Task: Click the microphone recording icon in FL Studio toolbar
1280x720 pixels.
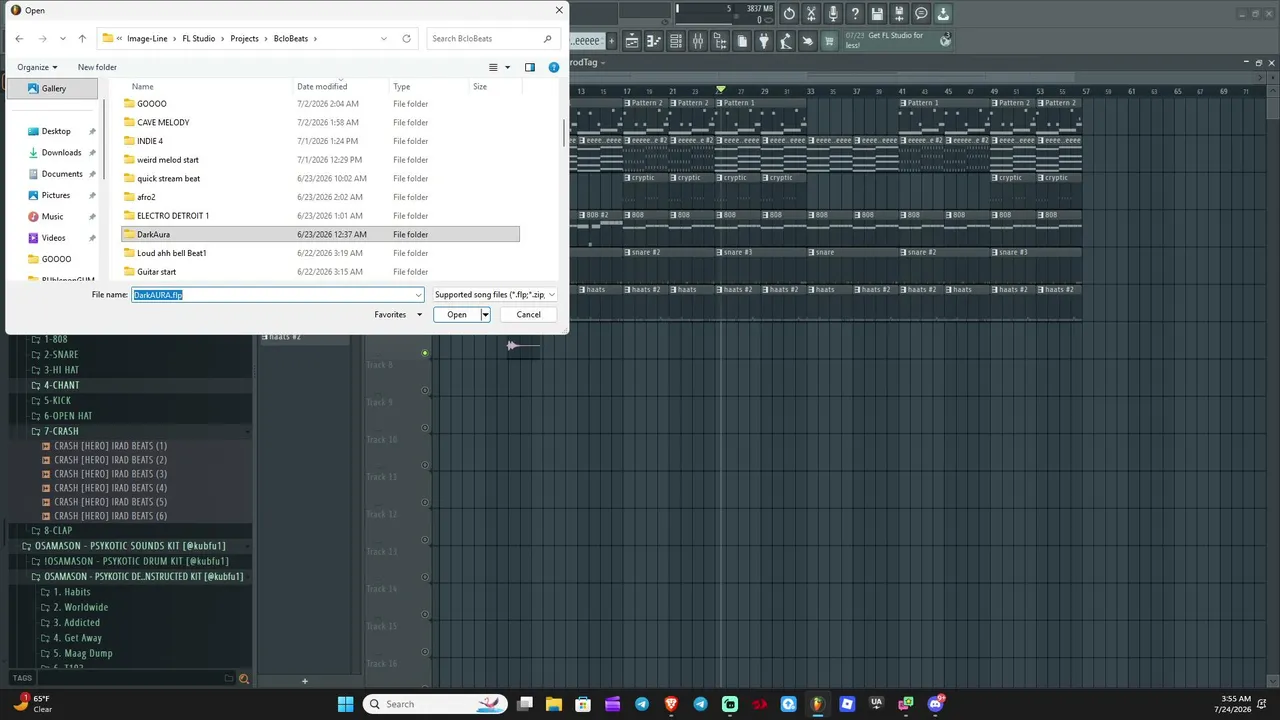Action: [833, 14]
